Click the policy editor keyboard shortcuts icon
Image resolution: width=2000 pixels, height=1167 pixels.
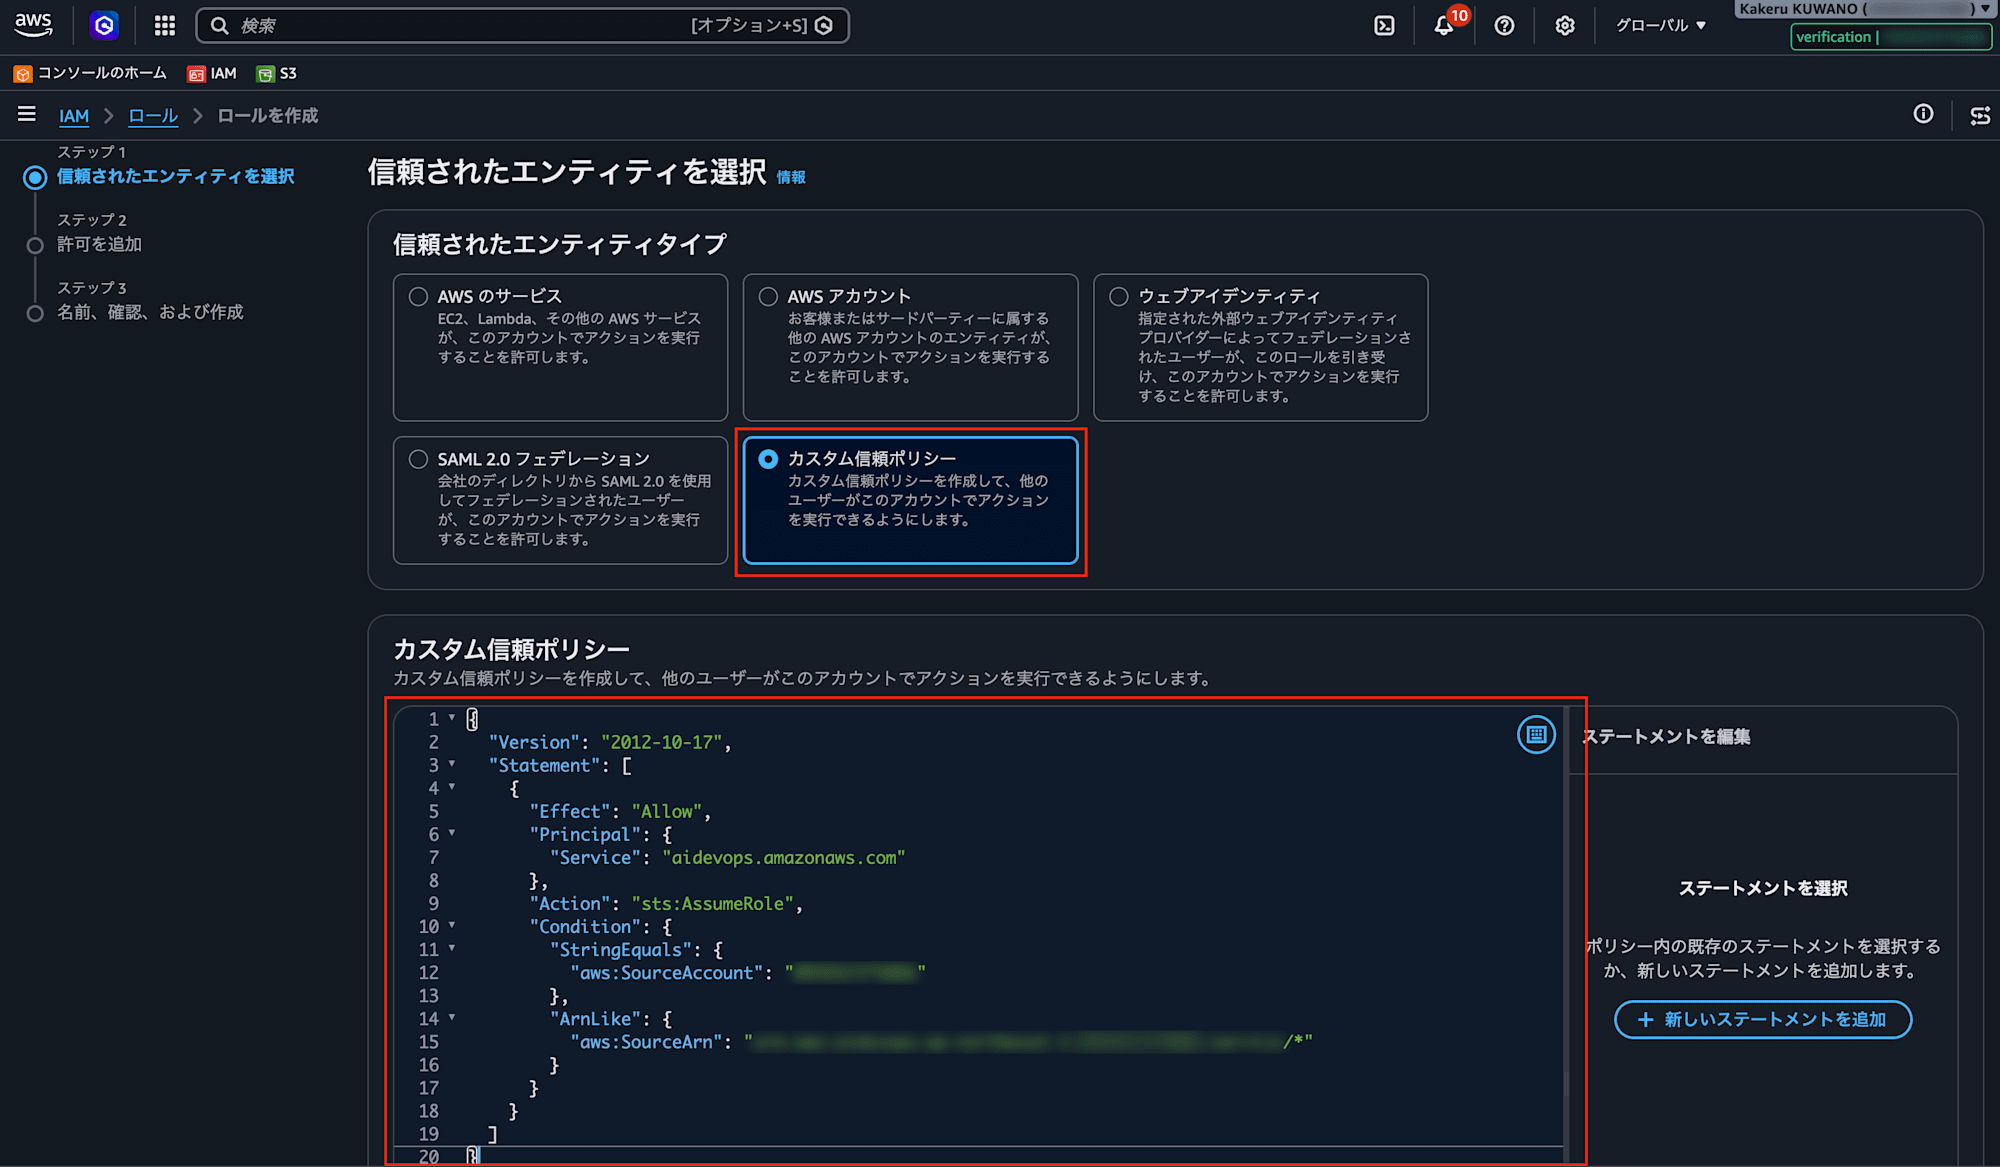pyautogui.click(x=1536, y=735)
